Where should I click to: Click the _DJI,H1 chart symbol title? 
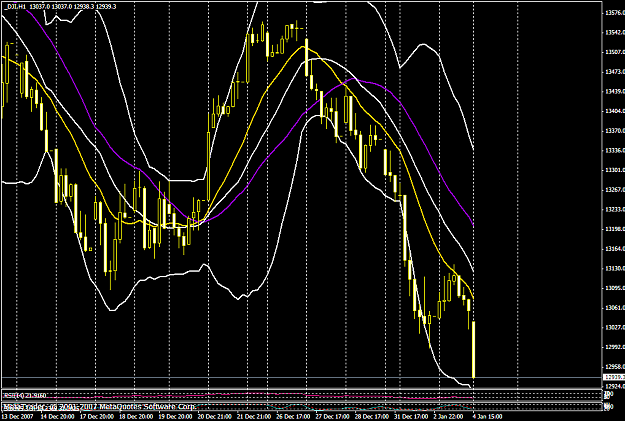17,6
